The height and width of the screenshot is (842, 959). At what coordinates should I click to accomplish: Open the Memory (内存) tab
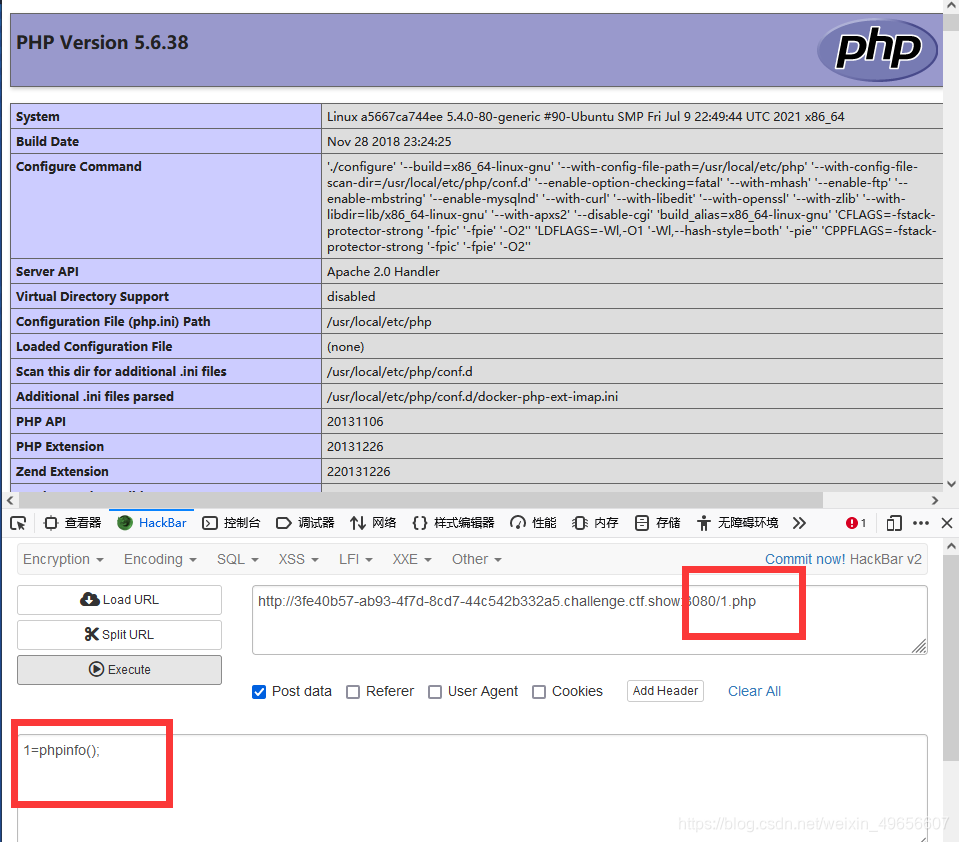point(595,523)
